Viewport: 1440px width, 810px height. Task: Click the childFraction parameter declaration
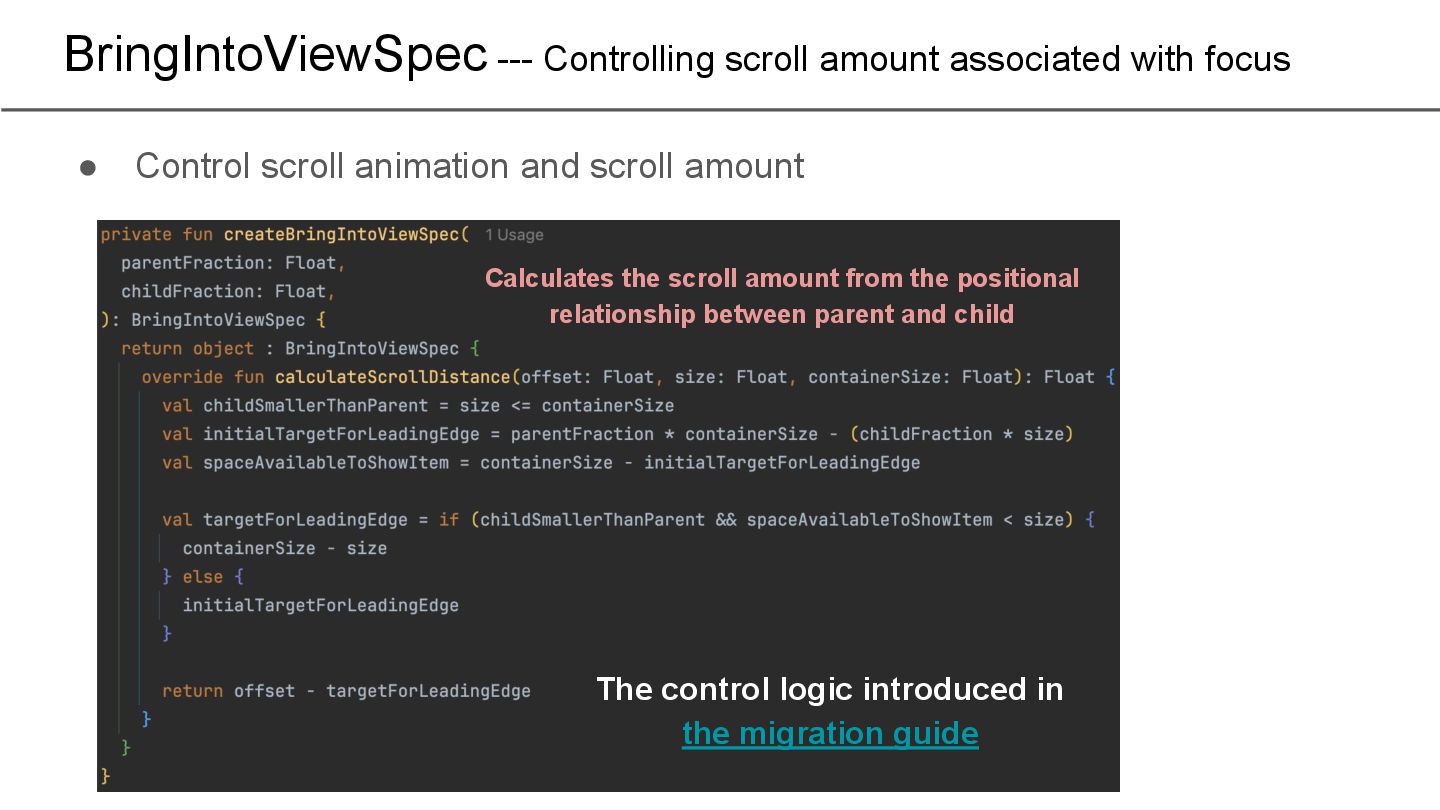click(x=228, y=291)
